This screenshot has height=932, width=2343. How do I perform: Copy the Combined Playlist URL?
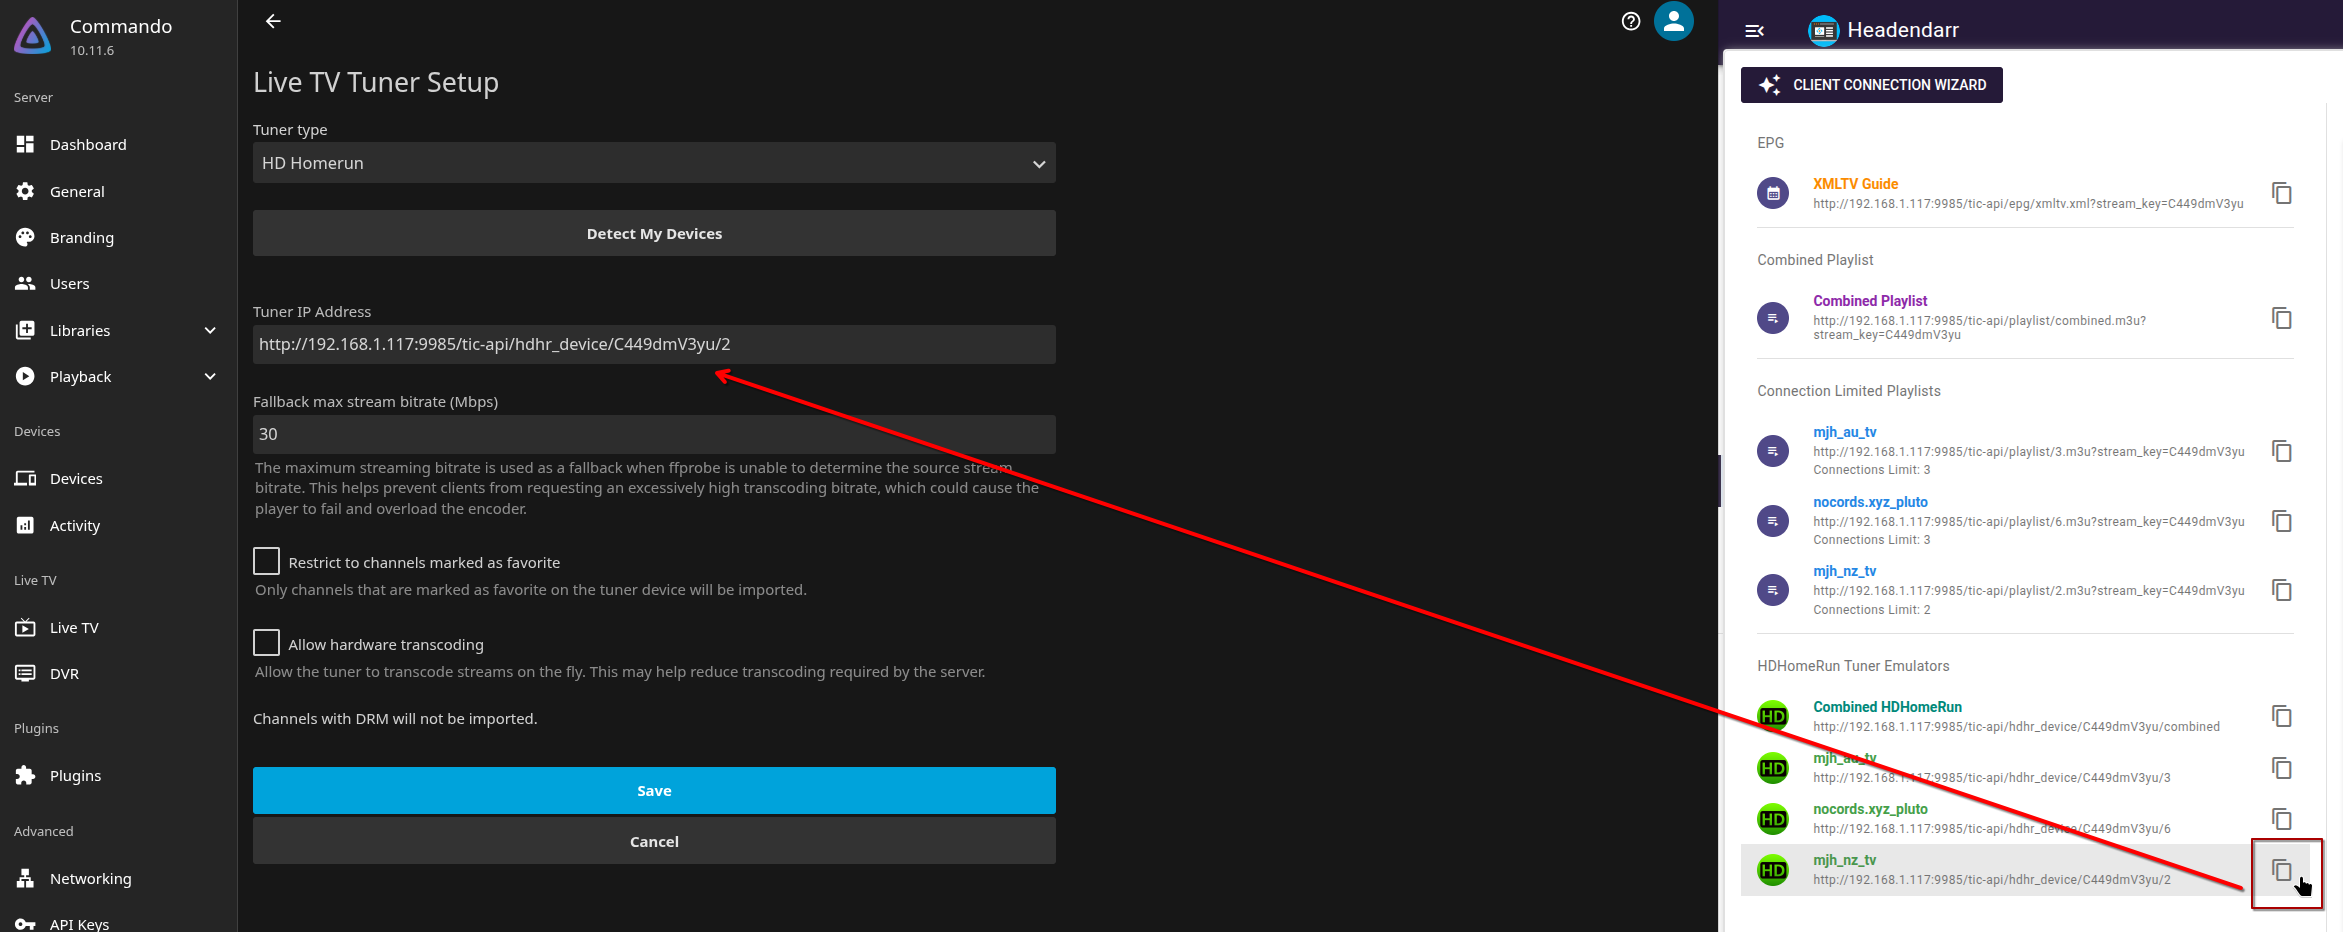[2281, 318]
